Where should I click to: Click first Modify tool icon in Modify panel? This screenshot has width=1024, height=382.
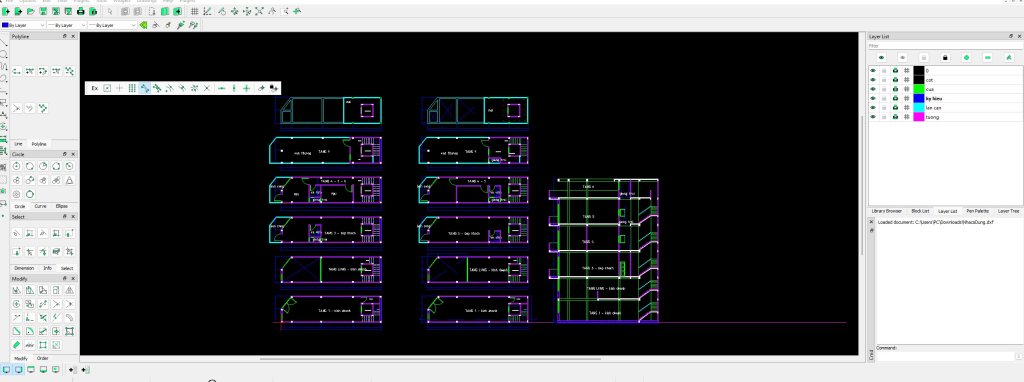(17, 290)
